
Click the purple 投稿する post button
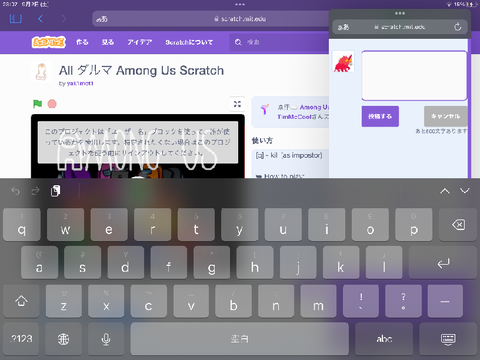(380, 116)
